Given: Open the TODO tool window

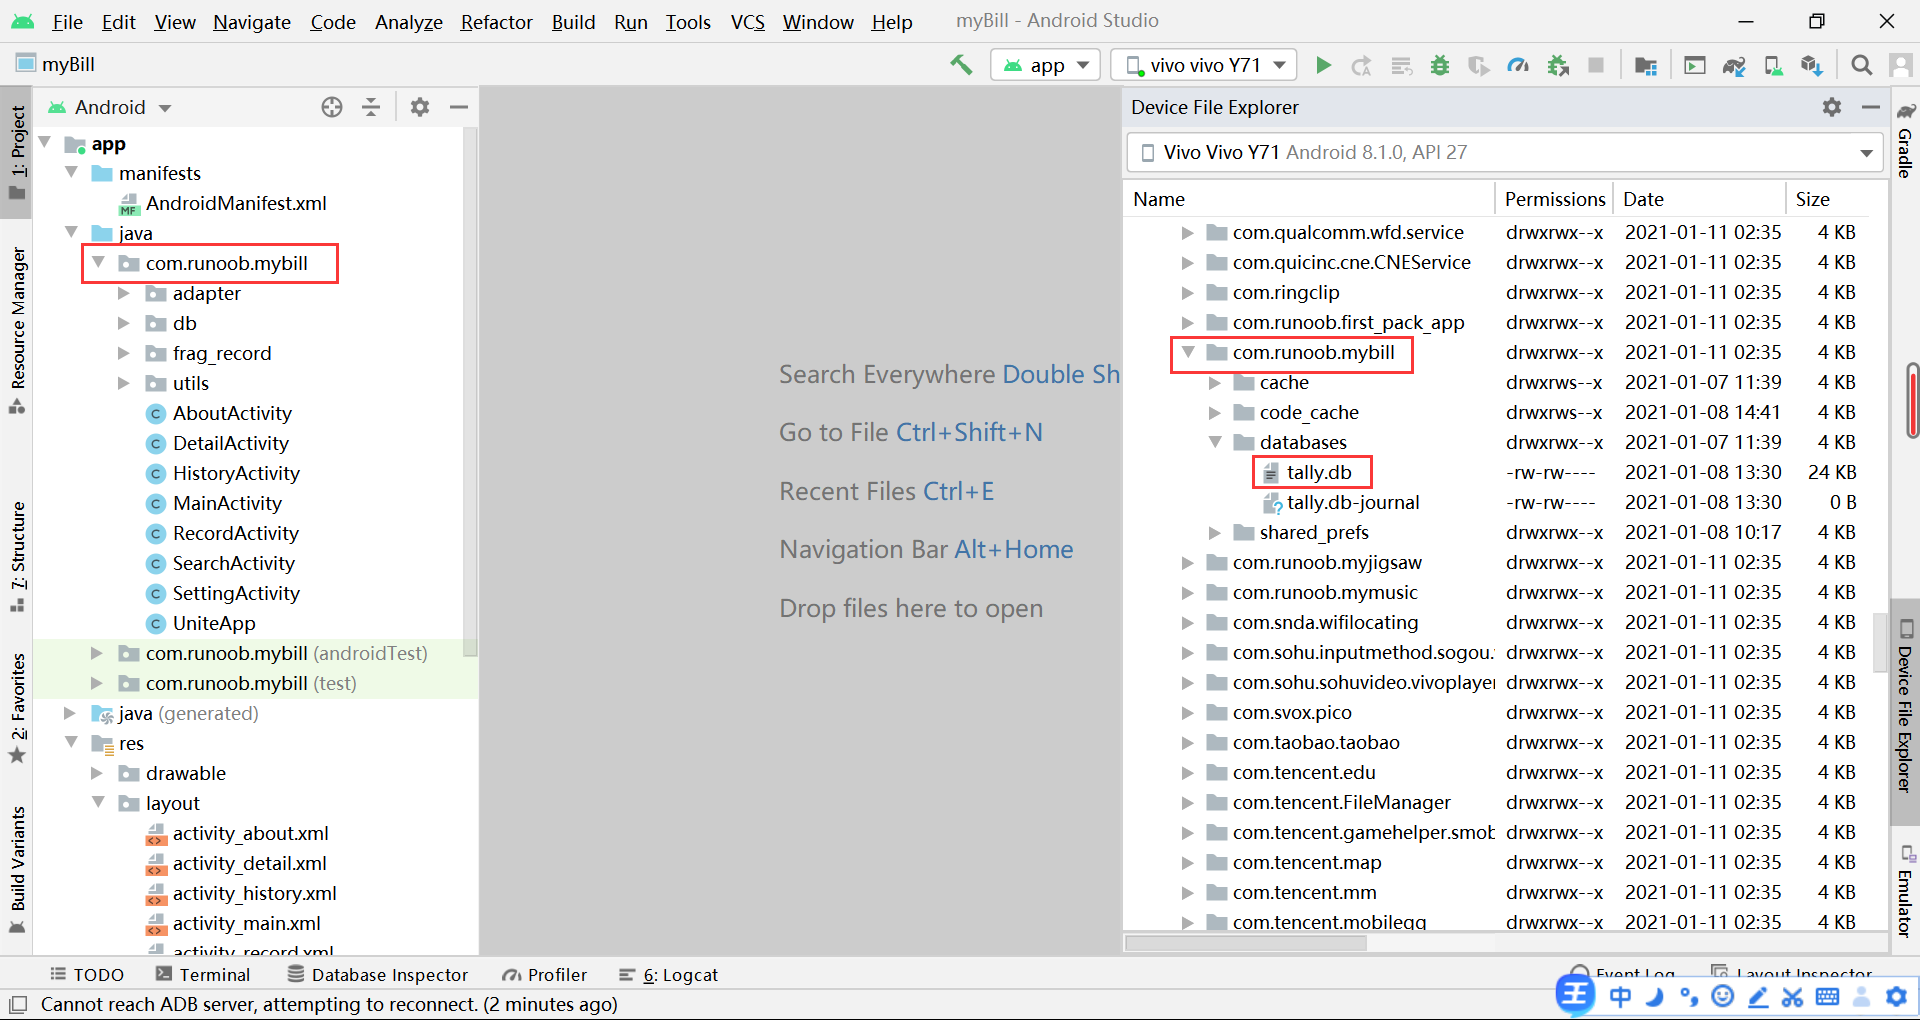Looking at the screenshot, I should [x=87, y=975].
